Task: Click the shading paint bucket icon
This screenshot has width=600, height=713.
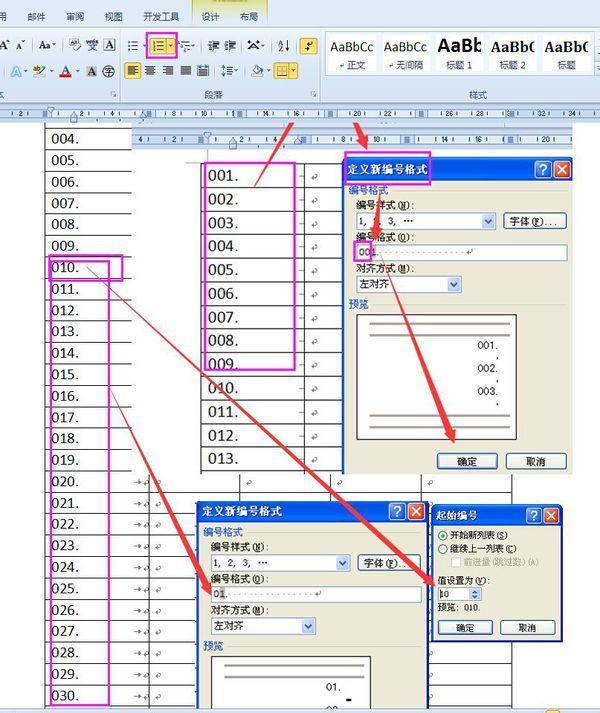Action: (x=257, y=70)
